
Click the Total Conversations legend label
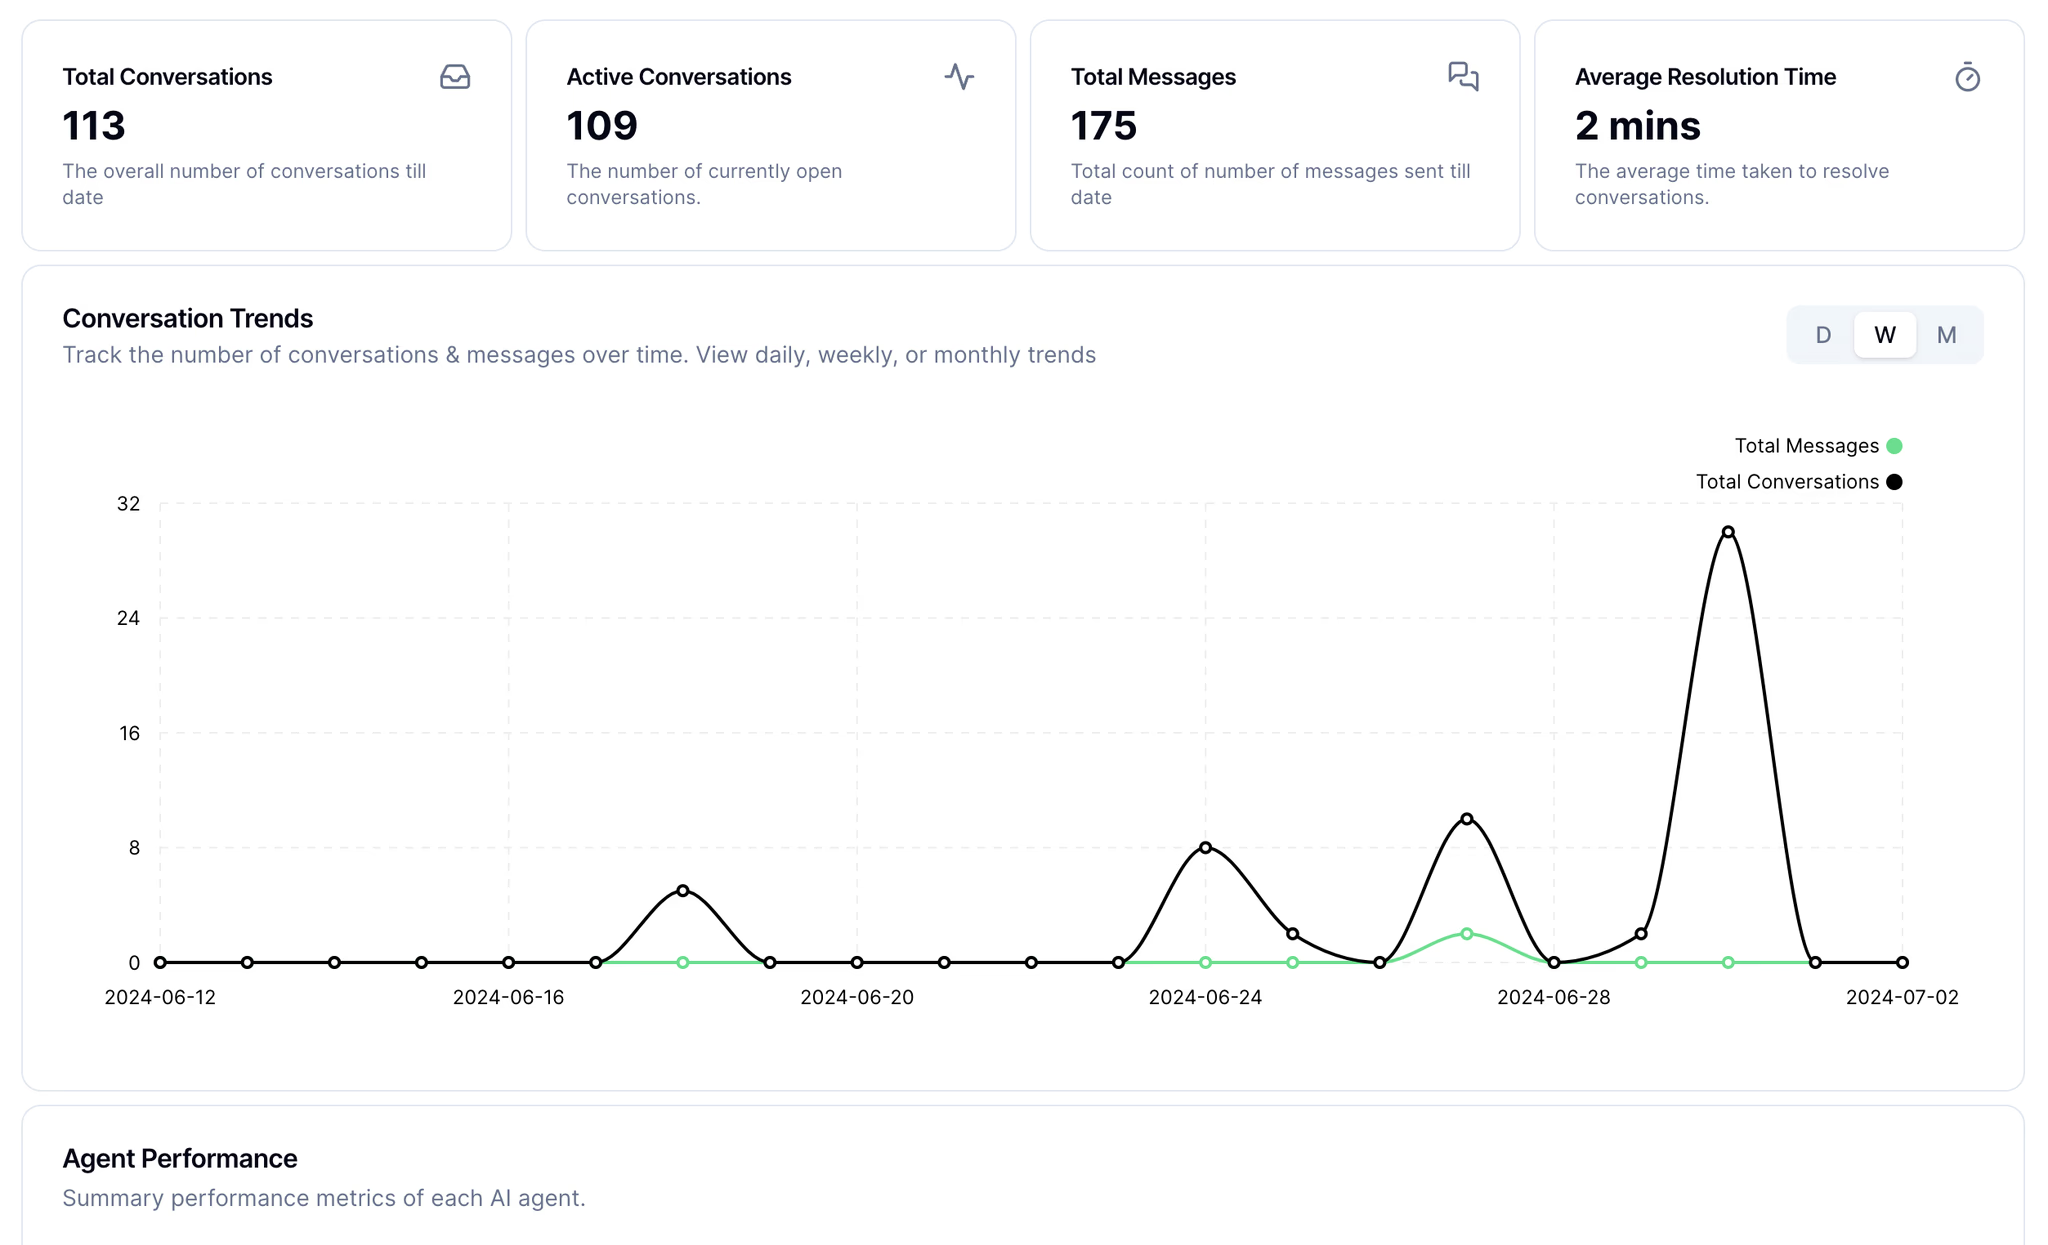click(1787, 482)
